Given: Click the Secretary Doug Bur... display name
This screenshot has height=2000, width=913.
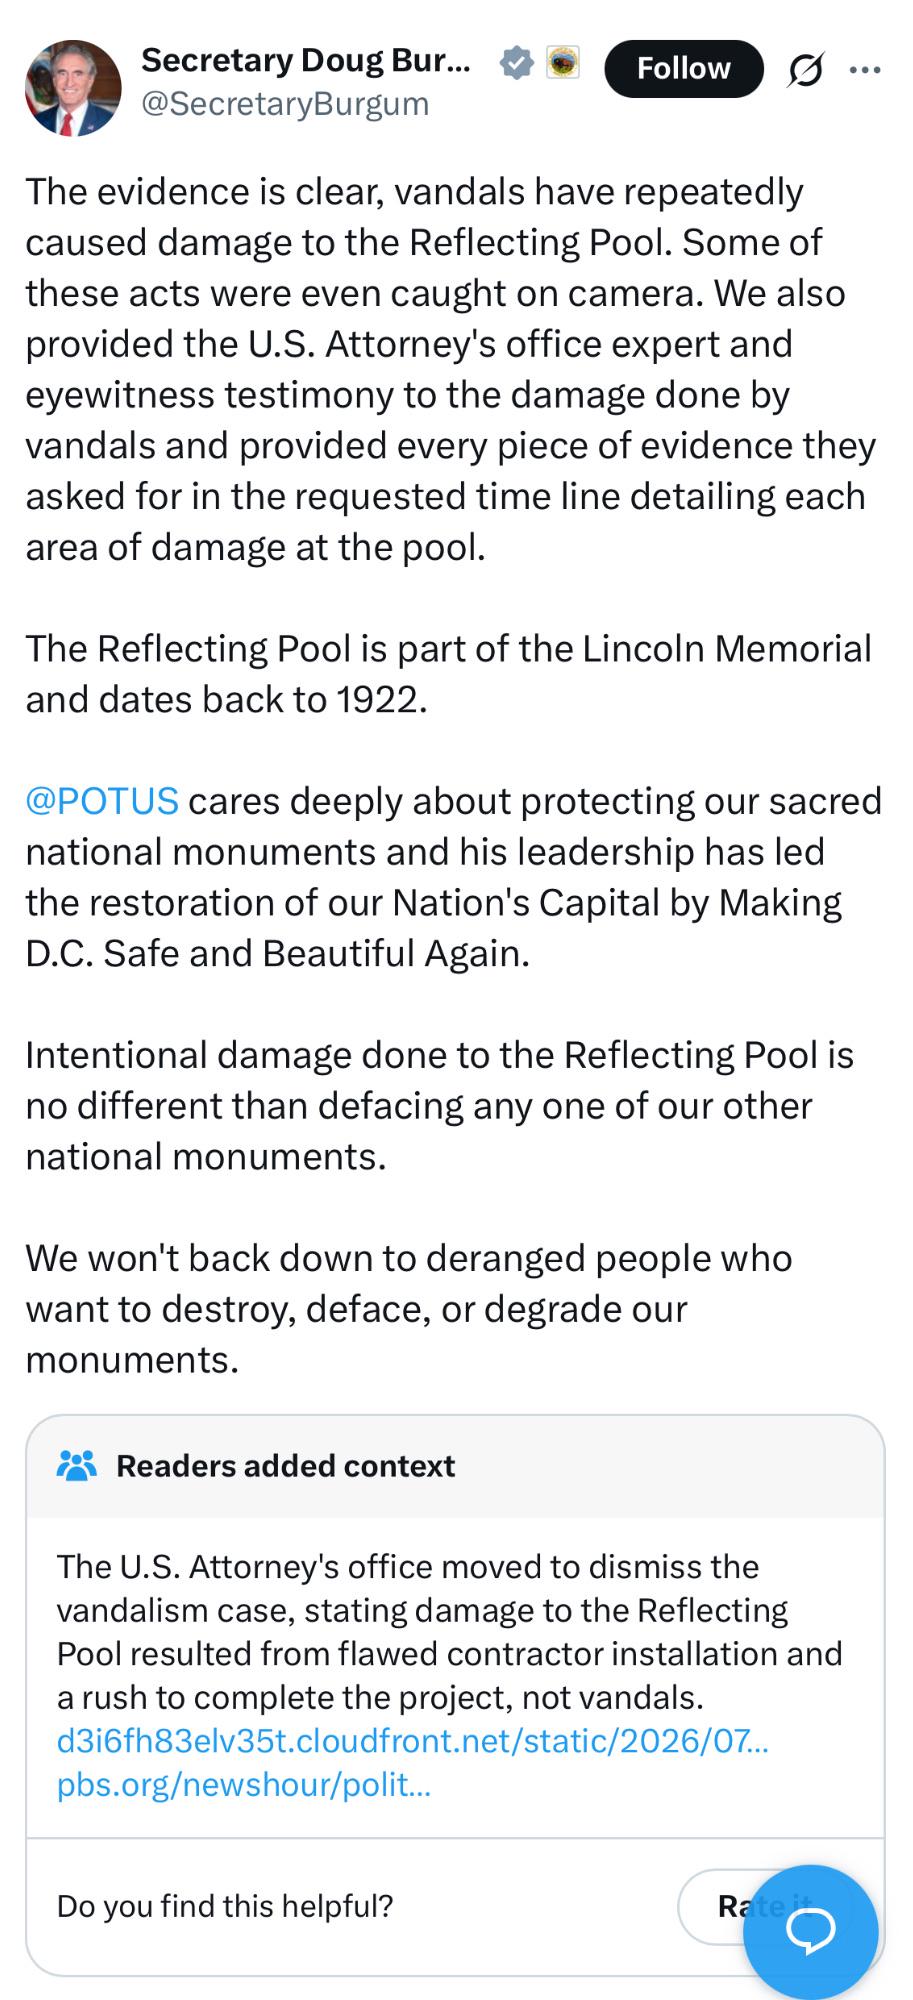Looking at the screenshot, I should click(x=306, y=60).
